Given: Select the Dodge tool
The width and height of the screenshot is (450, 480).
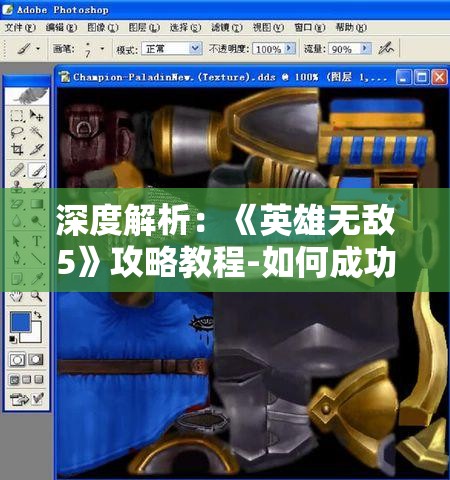Looking at the screenshot, I should (36, 220).
